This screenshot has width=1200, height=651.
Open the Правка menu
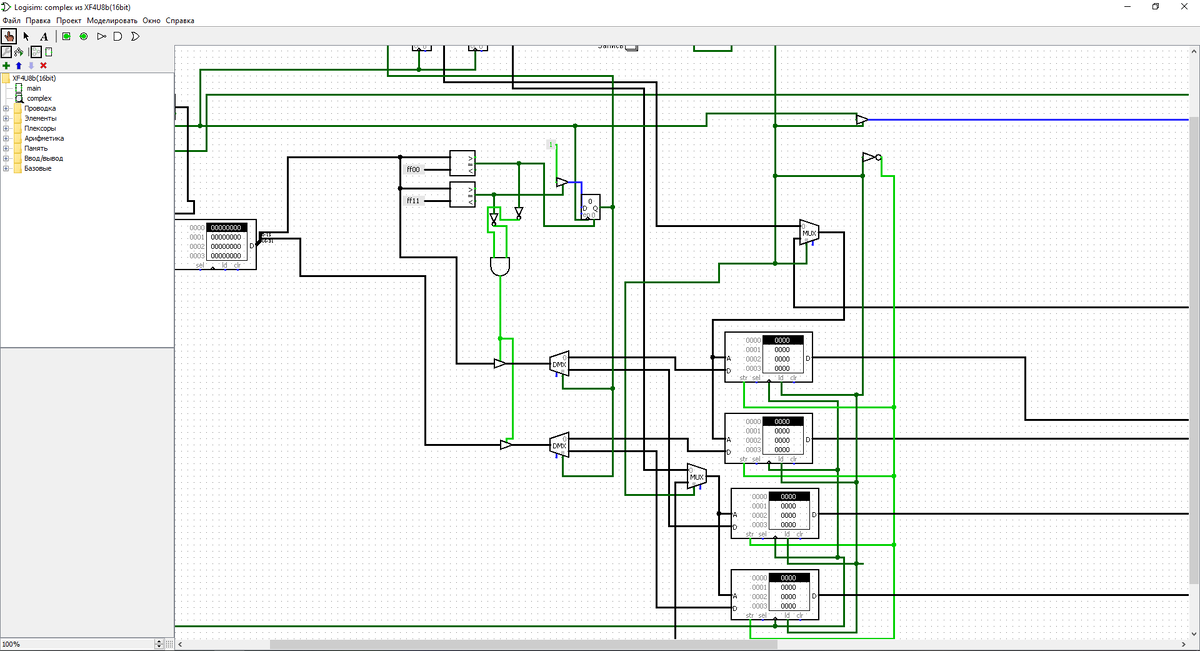coord(38,20)
